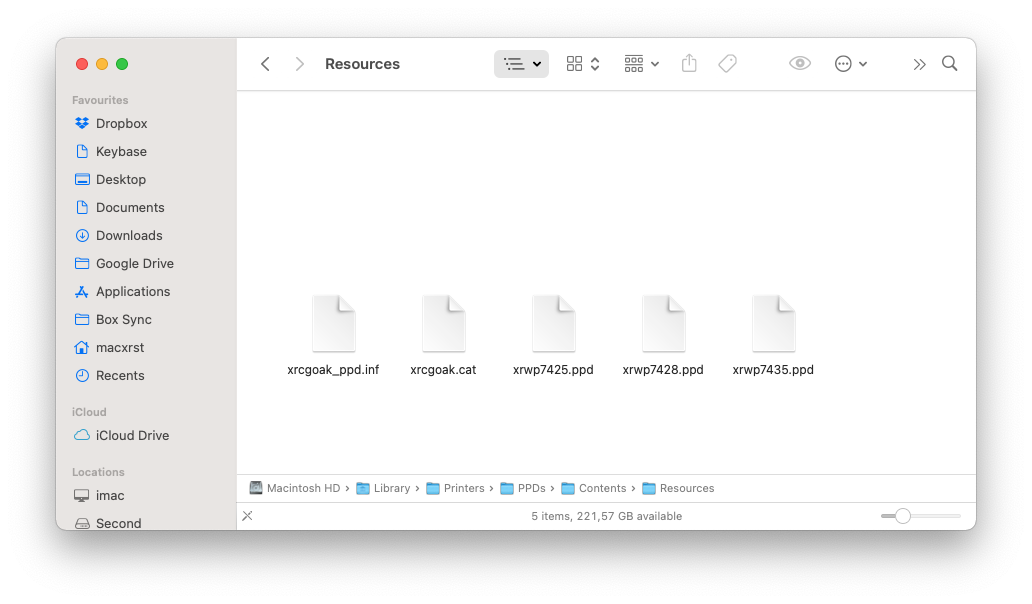Click the xrwp7435.ppd file name
Viewport: 1032px width, 604px height.
773,370
